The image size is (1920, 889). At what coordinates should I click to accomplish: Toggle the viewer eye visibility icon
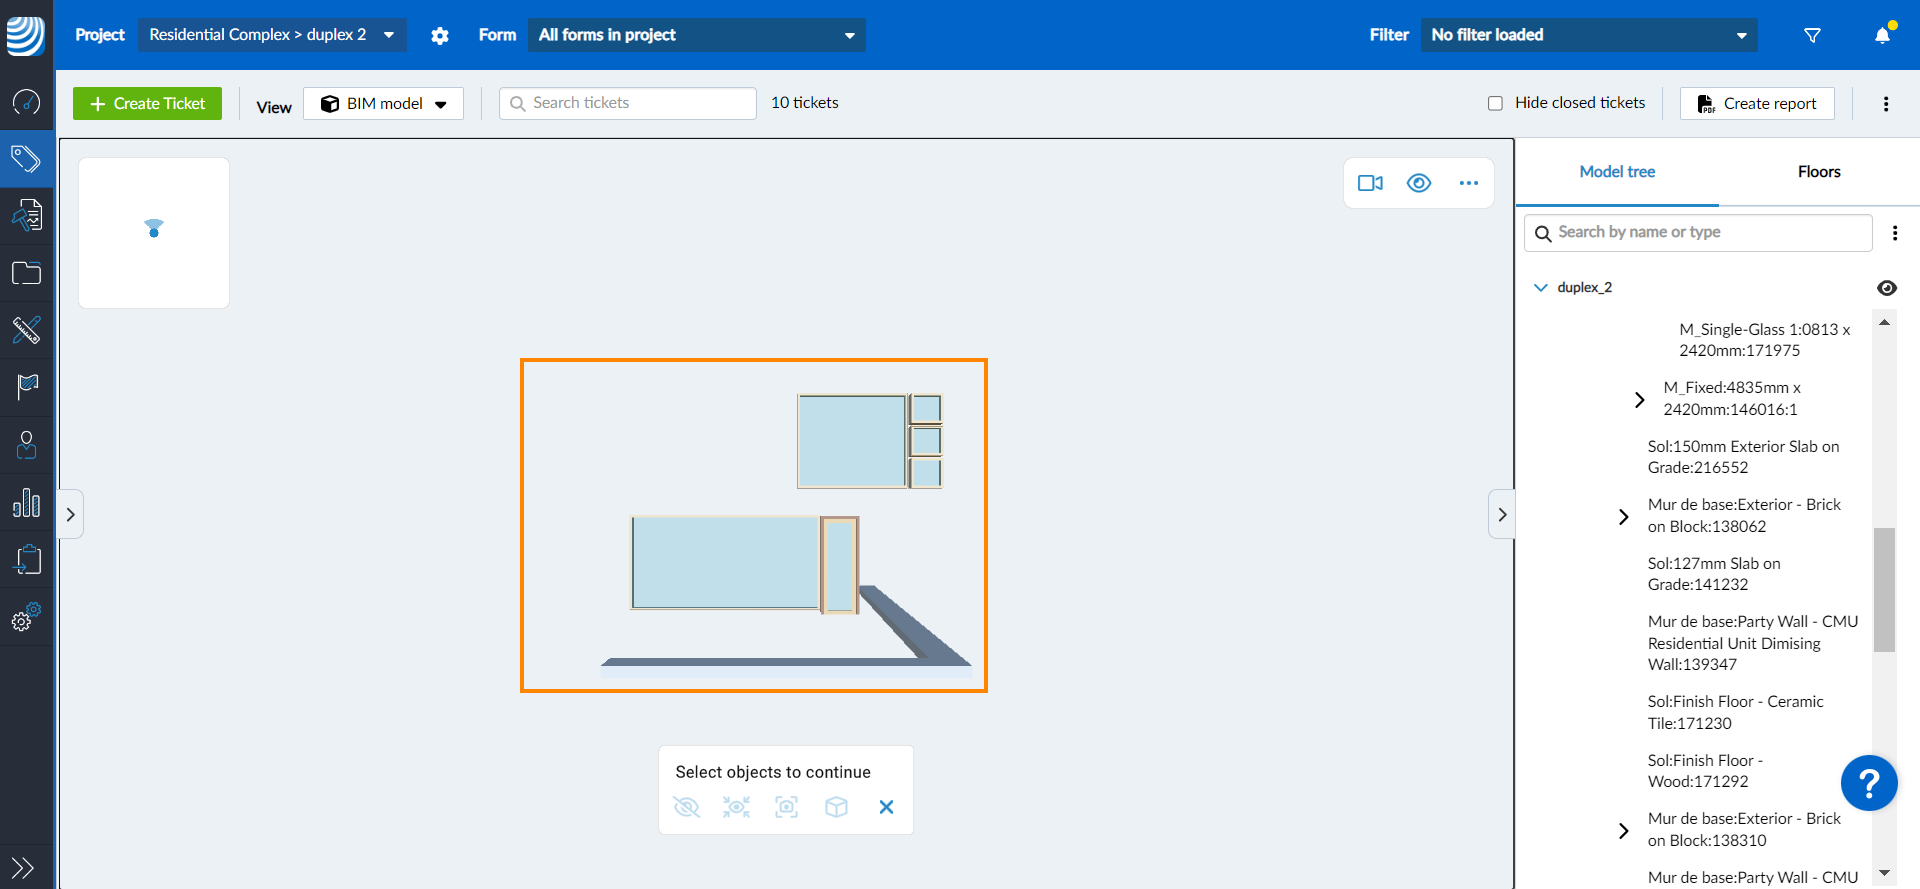click(1419, 183)
